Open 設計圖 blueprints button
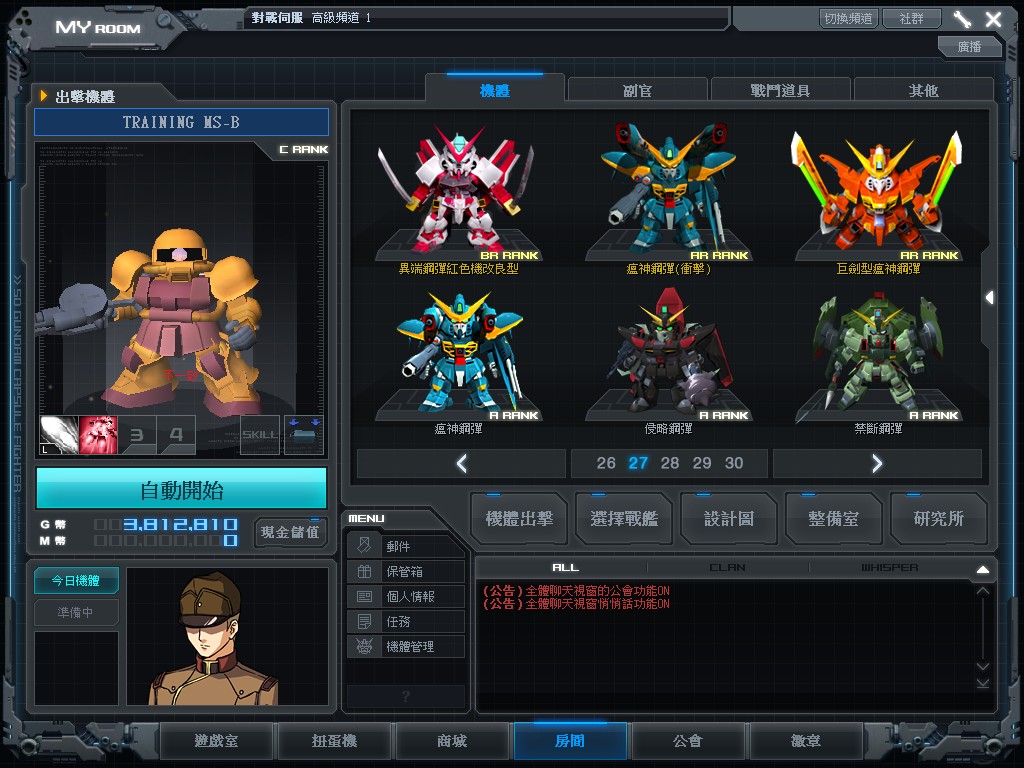Image resolution: width=1024 pixels, height=768 pixels. [x=729, y=519]
